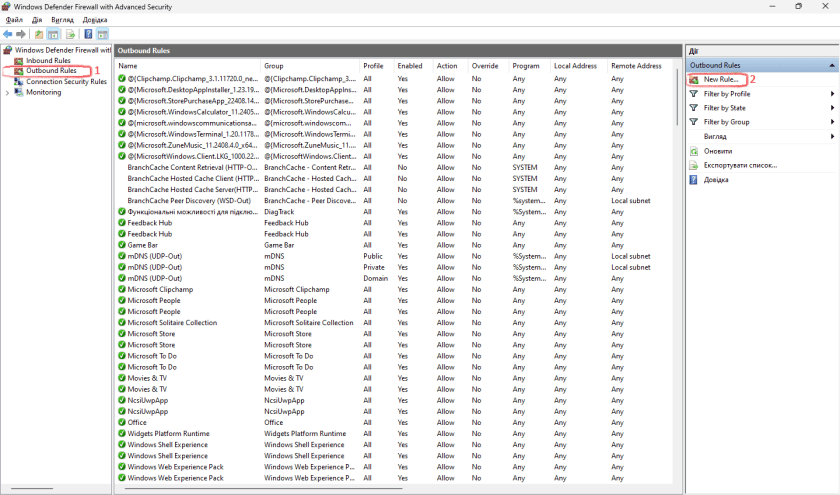Click the Forward arrow toolbar icon

[x=21, y=34]
